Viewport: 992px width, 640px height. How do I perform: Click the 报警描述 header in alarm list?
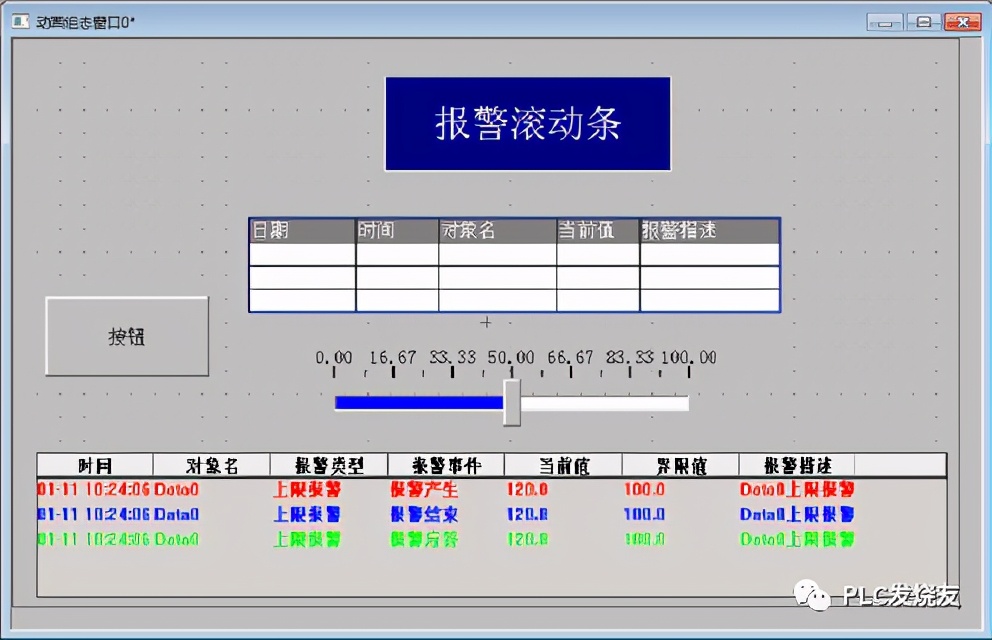(x=797, y=465)
